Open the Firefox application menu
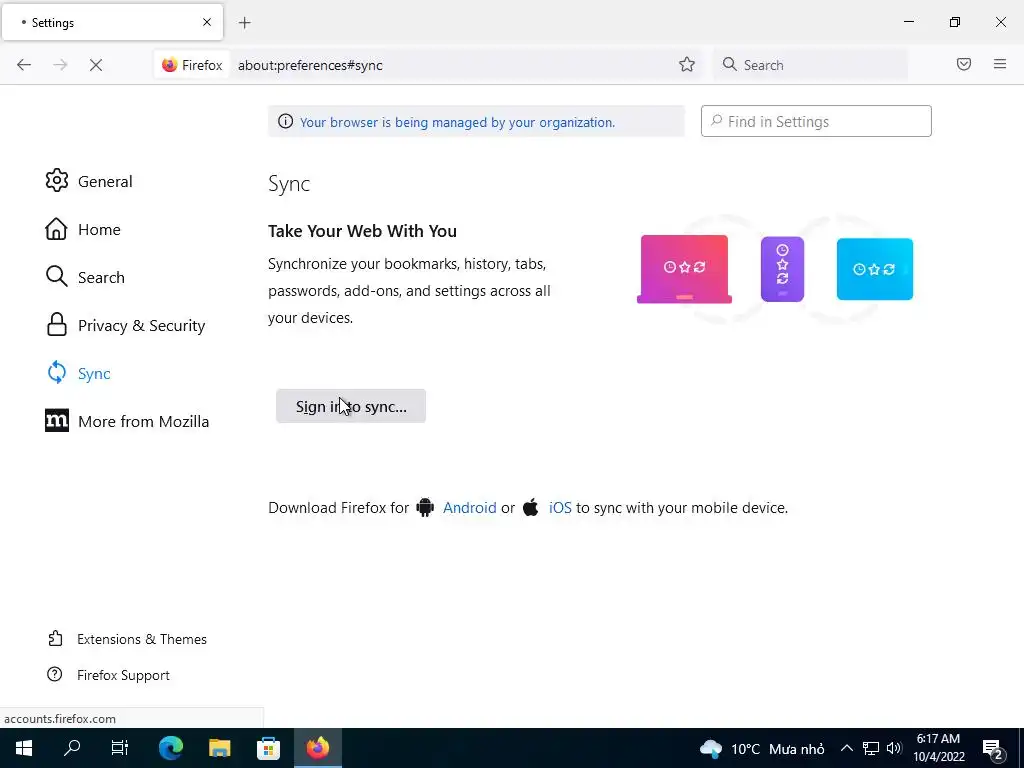 999,64
